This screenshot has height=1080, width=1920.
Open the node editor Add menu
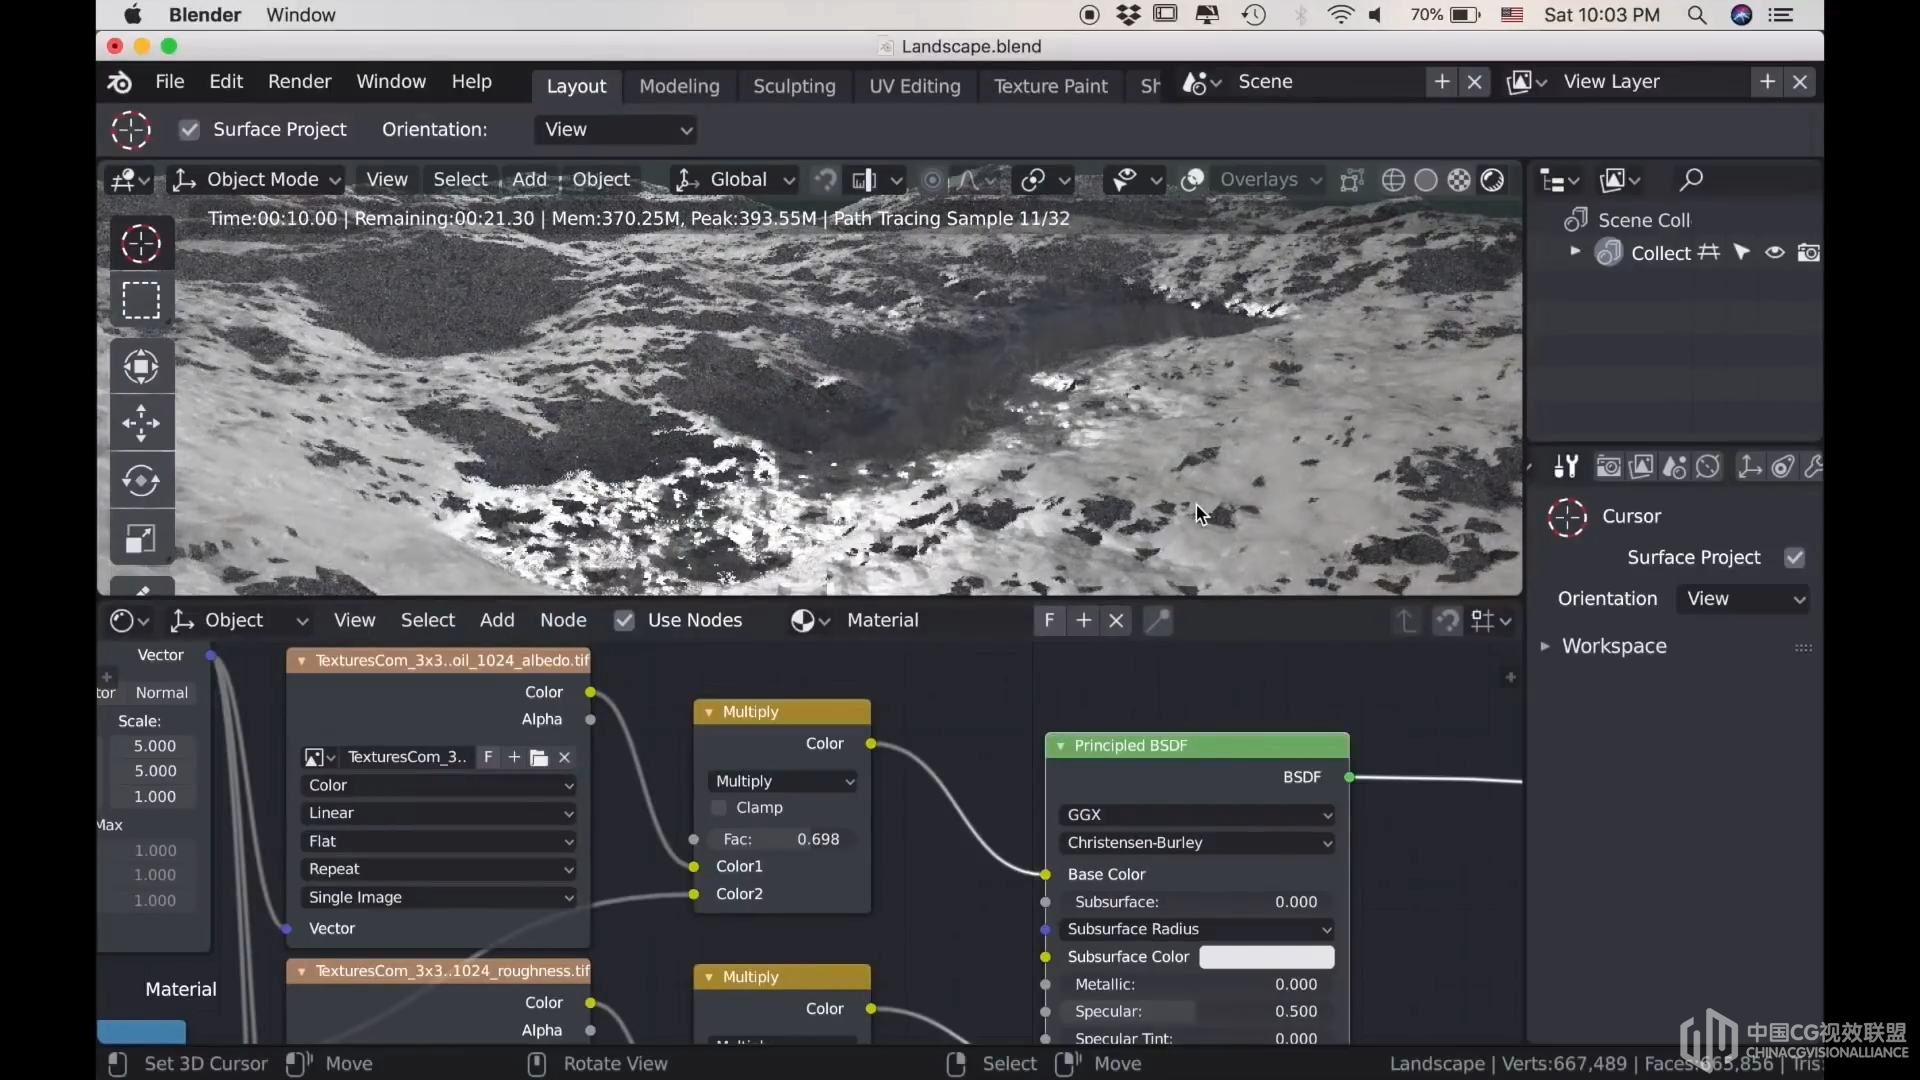(497, 621)
